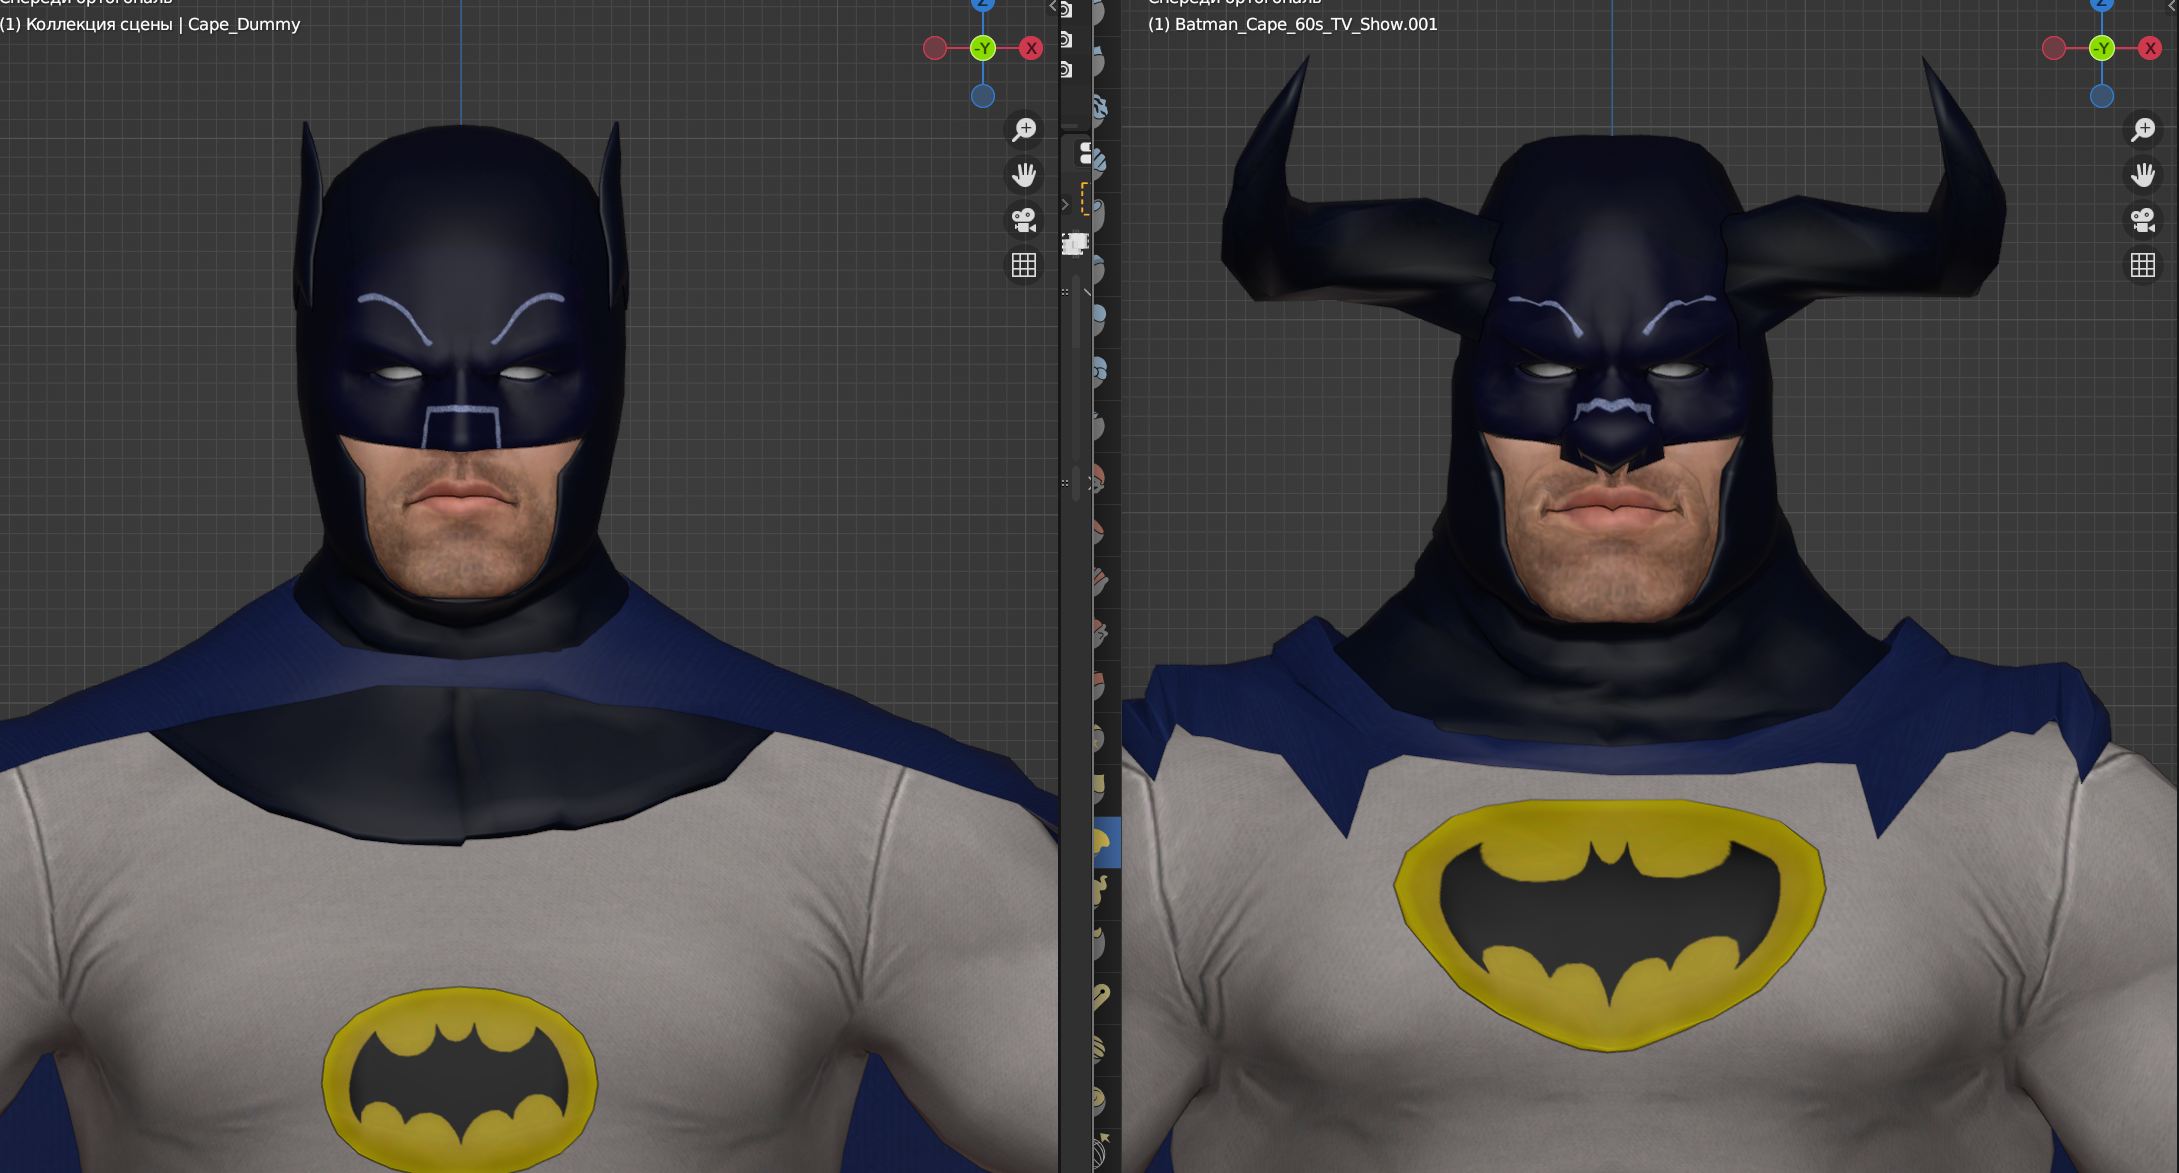
Task: Toggle perspective/orthographic grid icon in left viewport
Action: pyautogui.click(x=1024, y=265)
